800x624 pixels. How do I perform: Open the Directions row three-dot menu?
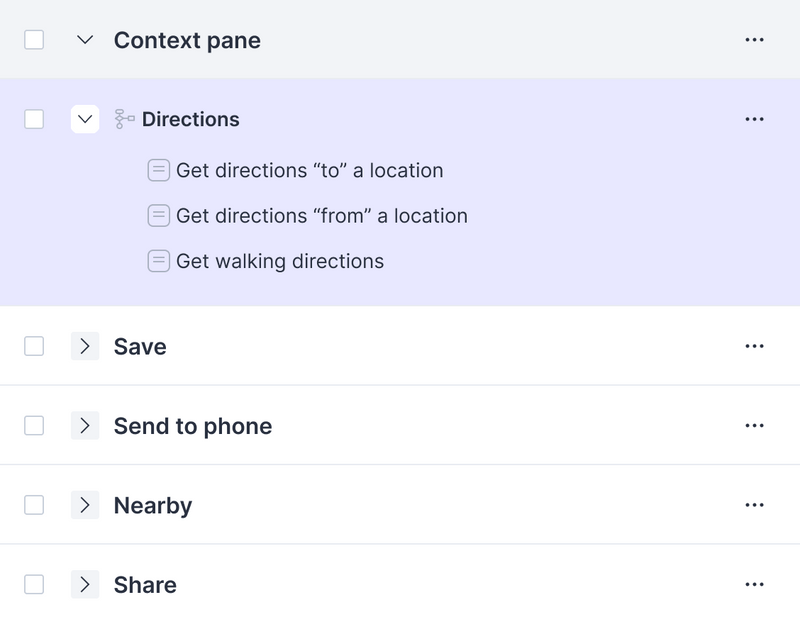(754, 119)
